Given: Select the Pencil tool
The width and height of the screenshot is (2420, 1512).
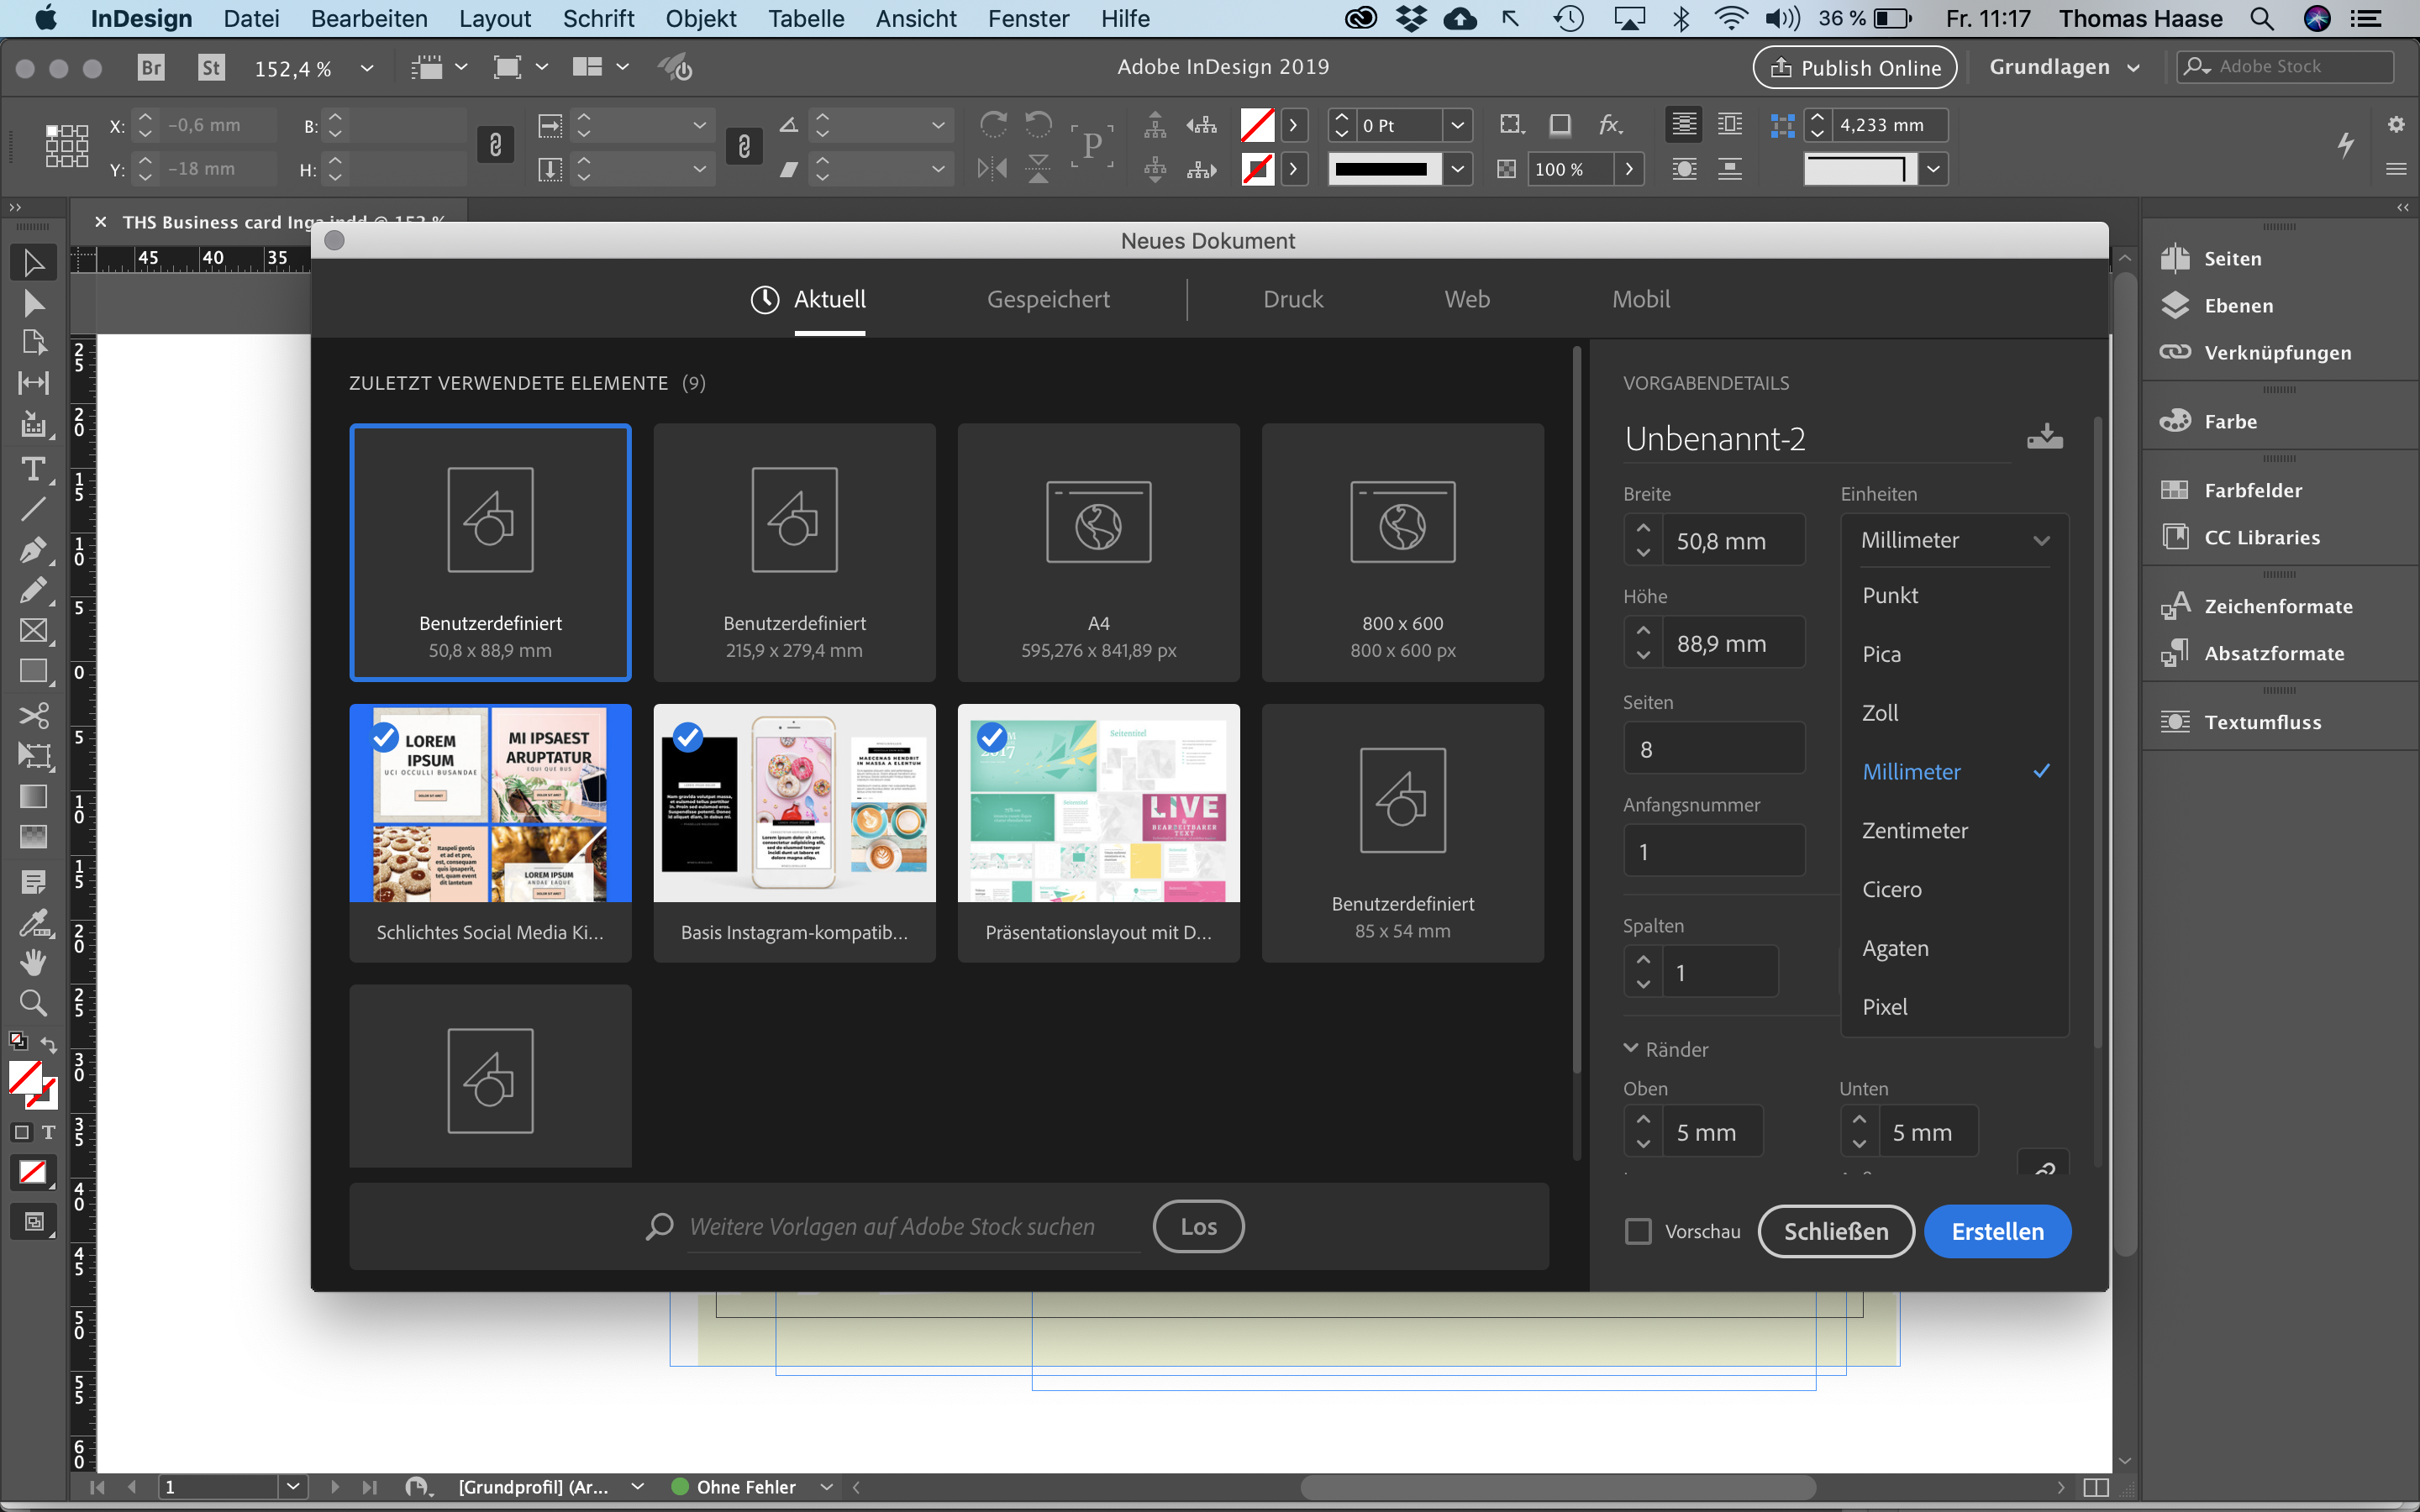Looking at the screenshot, I should pos(33,590).
